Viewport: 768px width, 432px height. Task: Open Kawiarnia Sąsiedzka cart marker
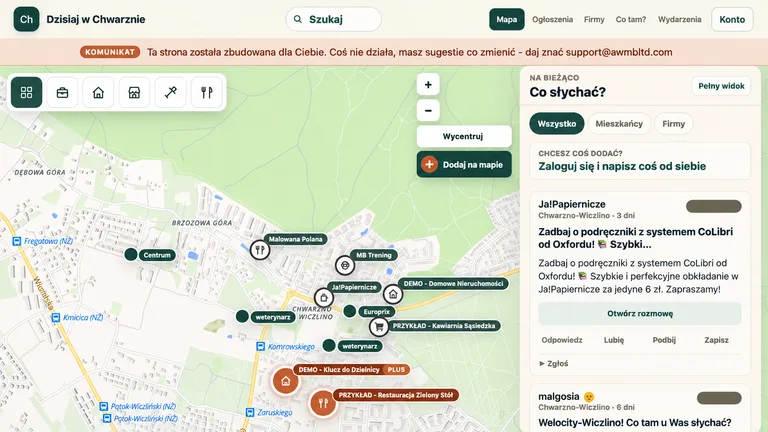(x=379, y=327)
